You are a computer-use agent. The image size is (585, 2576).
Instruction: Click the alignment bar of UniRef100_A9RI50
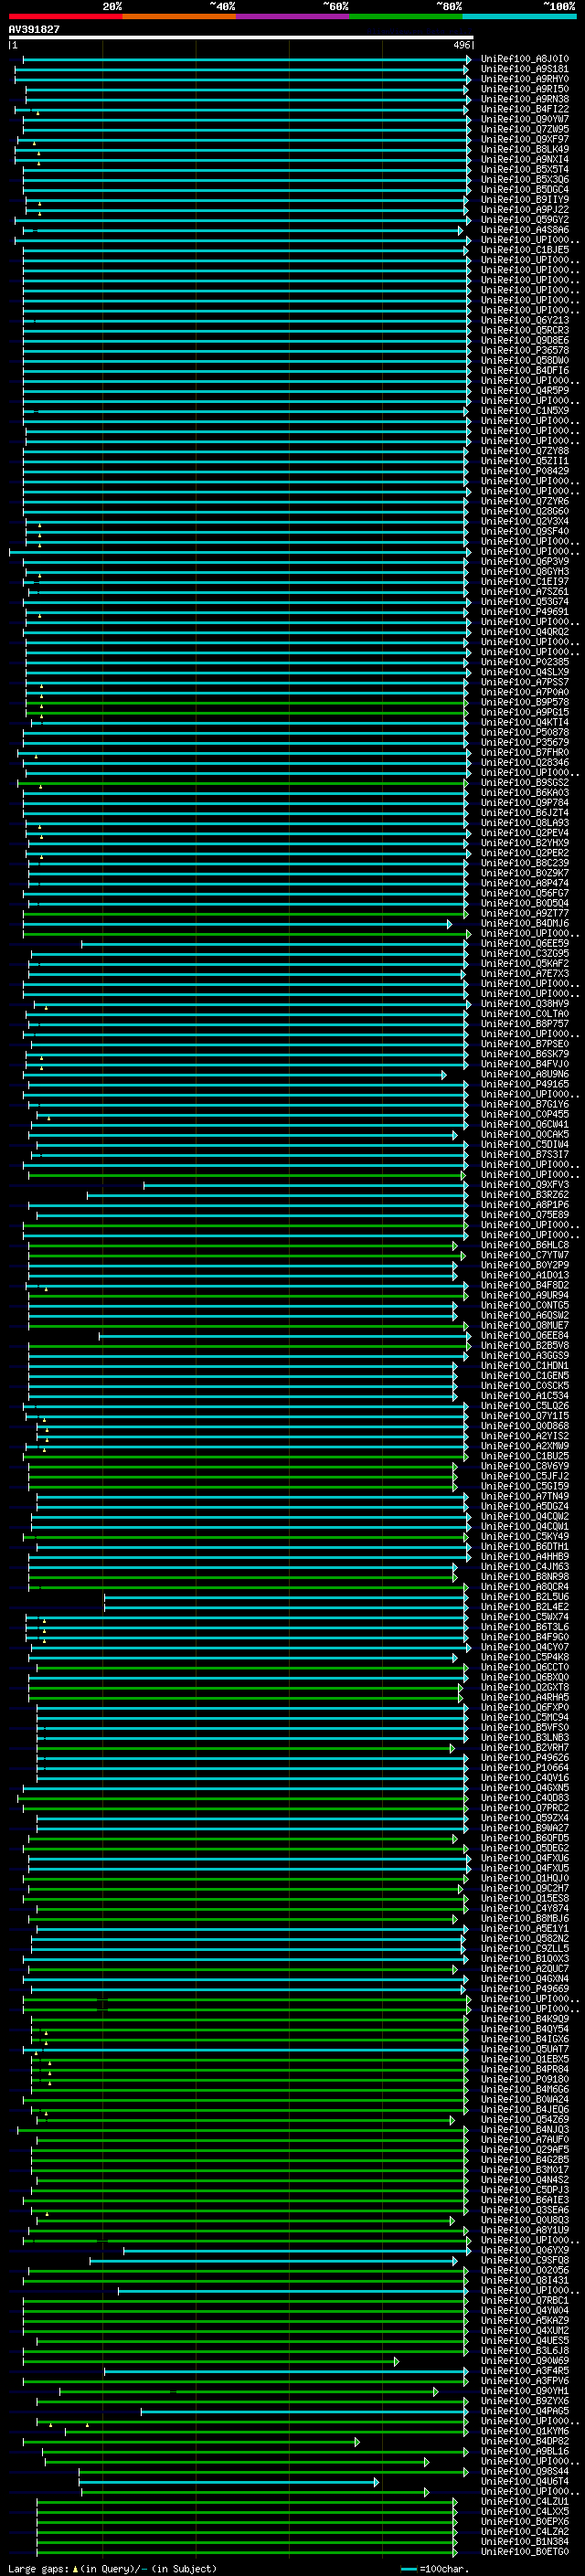coord(246,89)
